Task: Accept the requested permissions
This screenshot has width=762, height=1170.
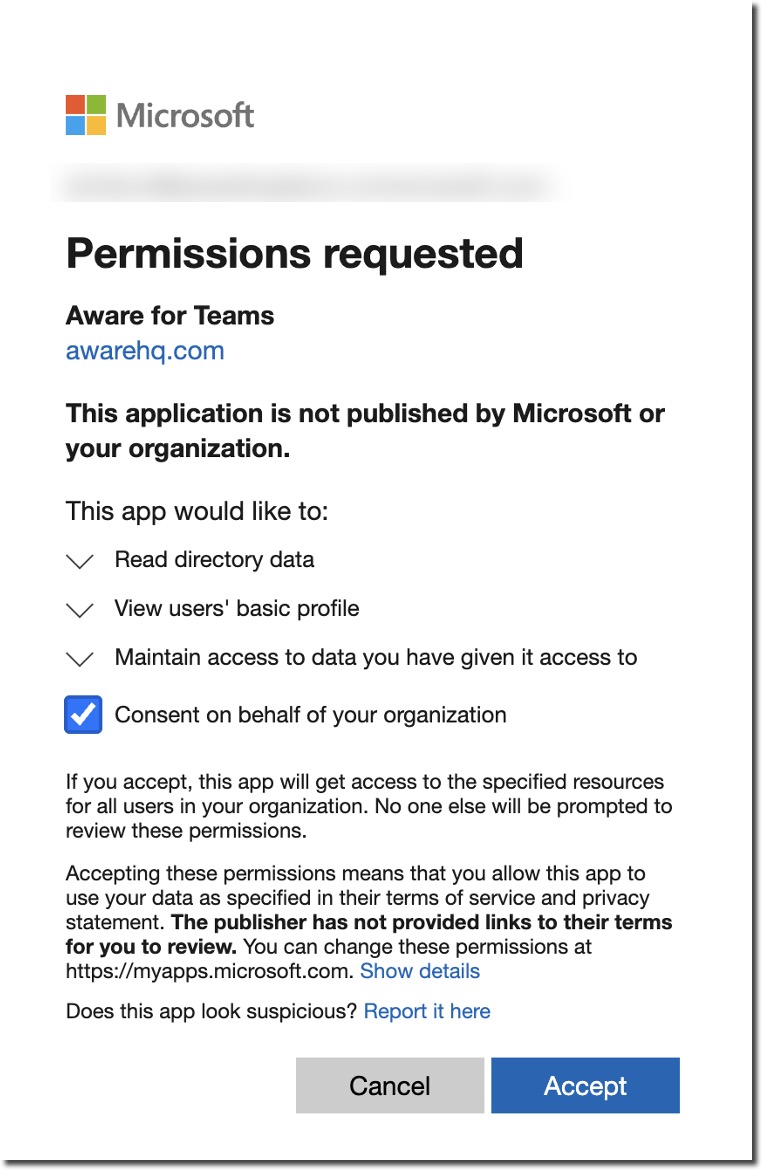Action: click(x=585, y=1085)
